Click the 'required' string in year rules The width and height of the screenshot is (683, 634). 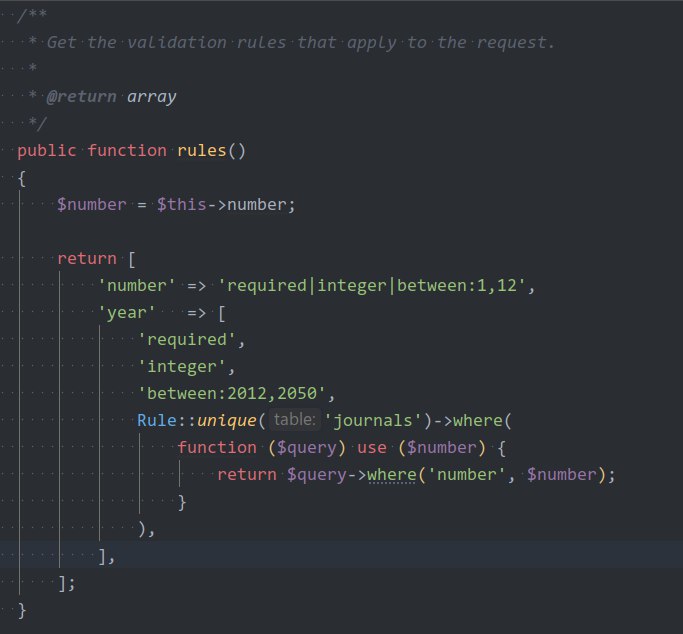coord(187,340)
